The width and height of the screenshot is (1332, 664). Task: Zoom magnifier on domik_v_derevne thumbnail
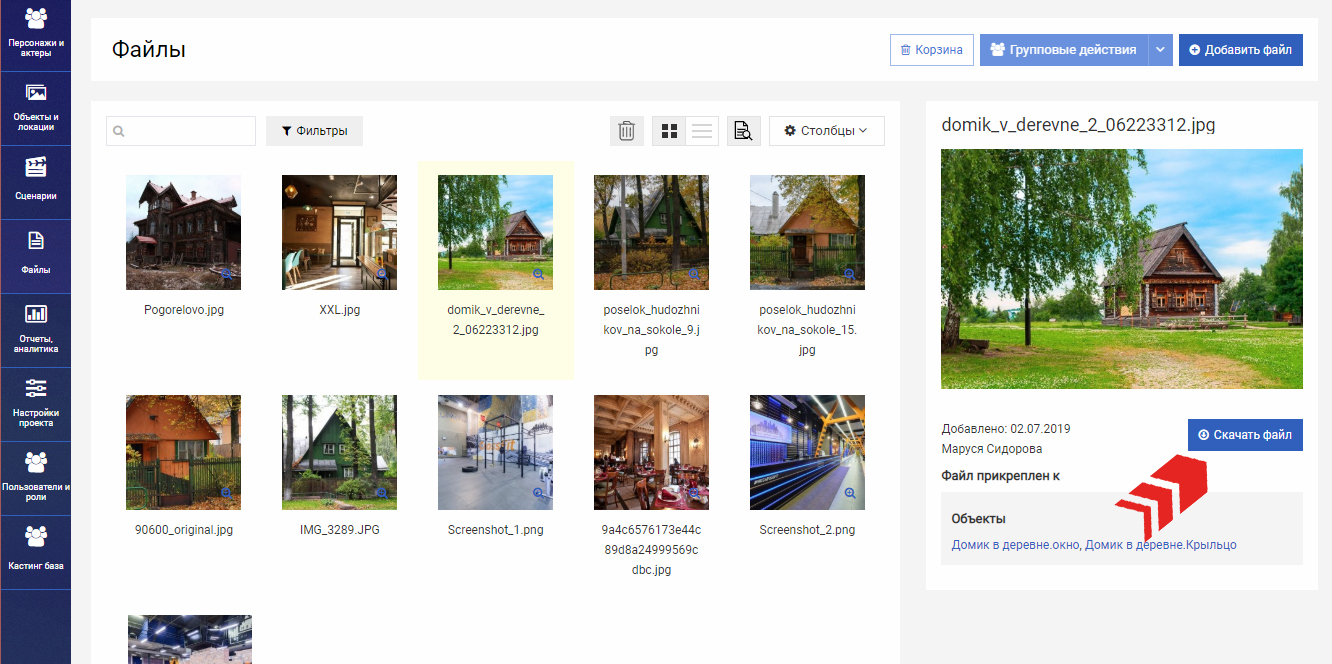coord(538,273)
